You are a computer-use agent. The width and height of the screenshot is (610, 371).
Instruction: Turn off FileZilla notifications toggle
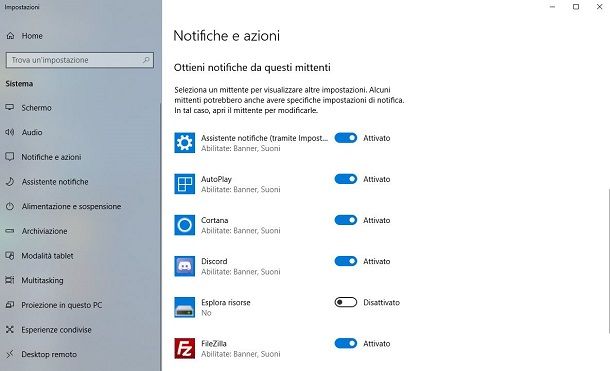click(346, 343)
